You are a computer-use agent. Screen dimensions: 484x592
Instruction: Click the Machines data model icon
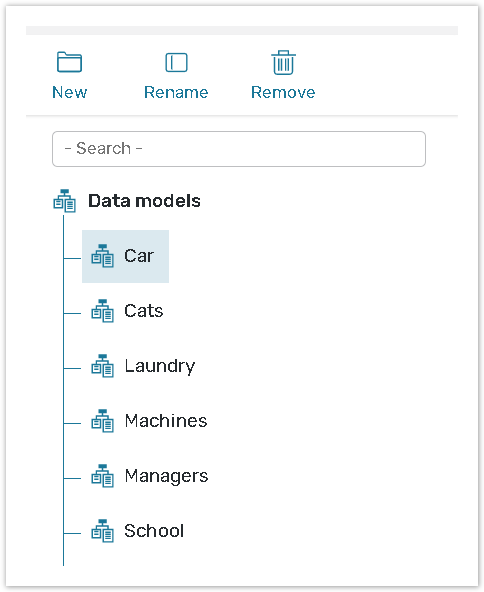coord(102,421)
